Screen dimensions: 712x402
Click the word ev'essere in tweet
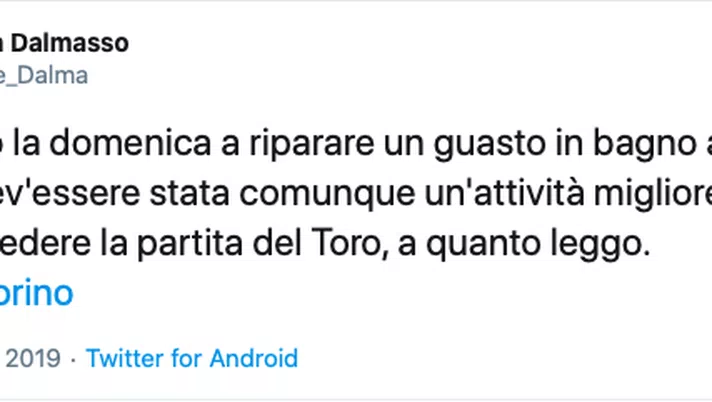[x=70, y=193]
